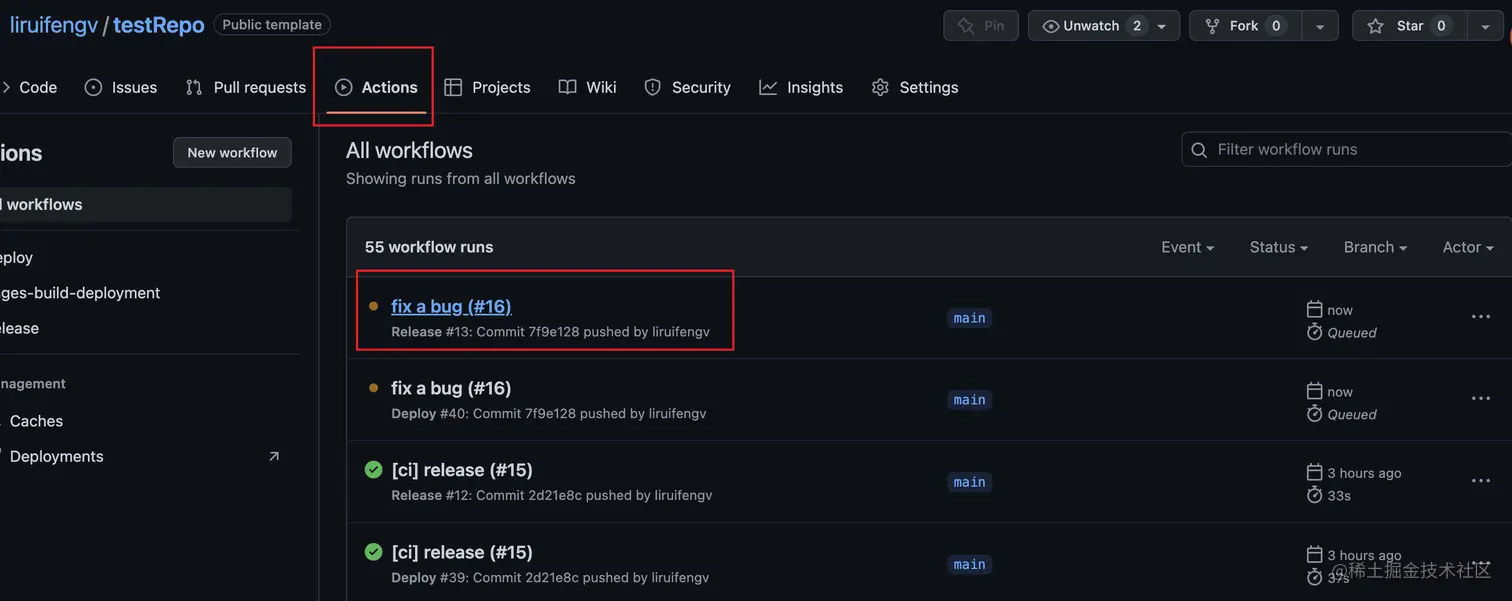This screenshot has height=601, width=1512.
Task: Click the star icon on Star button
Action: coord(1376,26)
